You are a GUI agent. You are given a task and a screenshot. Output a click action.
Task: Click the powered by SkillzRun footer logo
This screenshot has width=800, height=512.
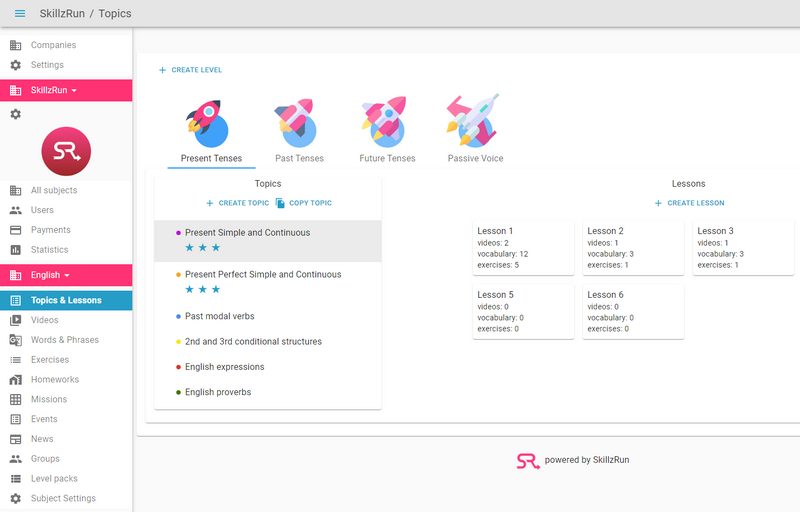click(528, 461)
